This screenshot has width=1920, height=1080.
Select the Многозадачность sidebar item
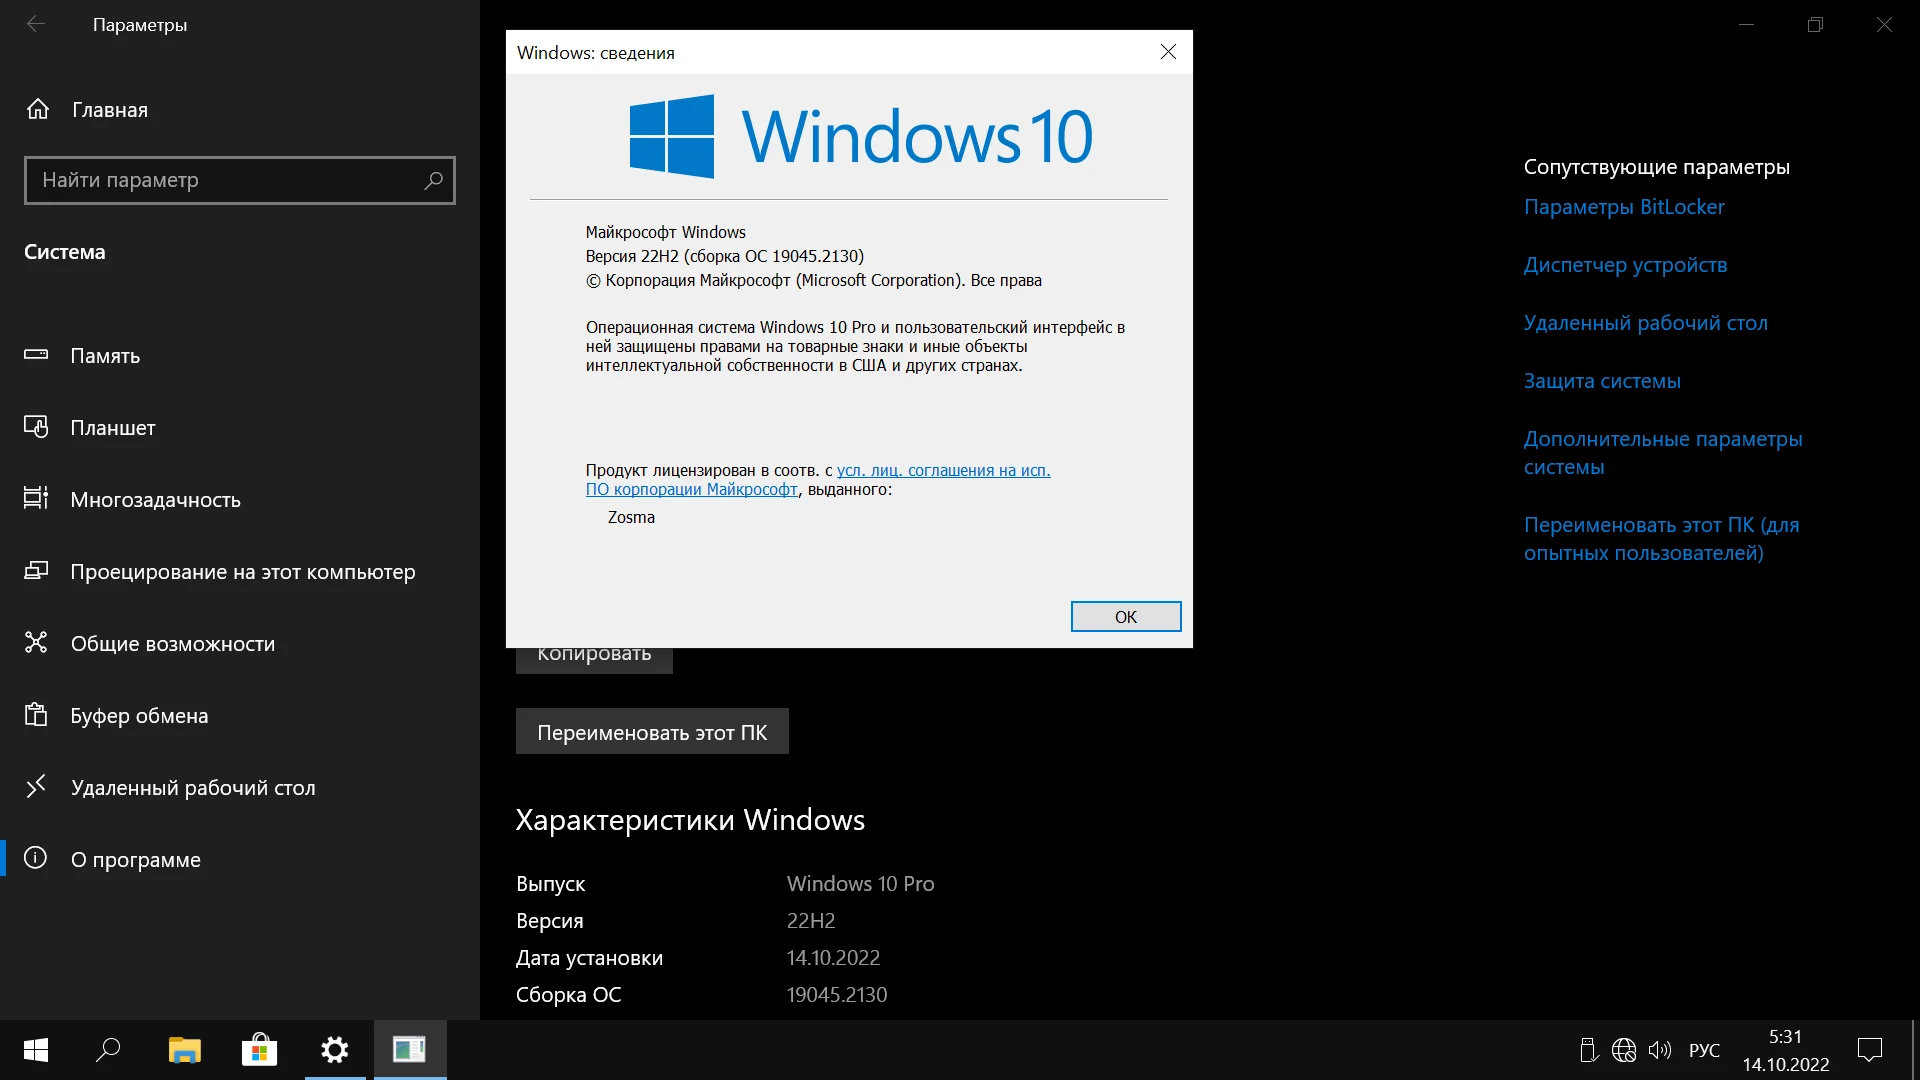(x=155, y=500)
